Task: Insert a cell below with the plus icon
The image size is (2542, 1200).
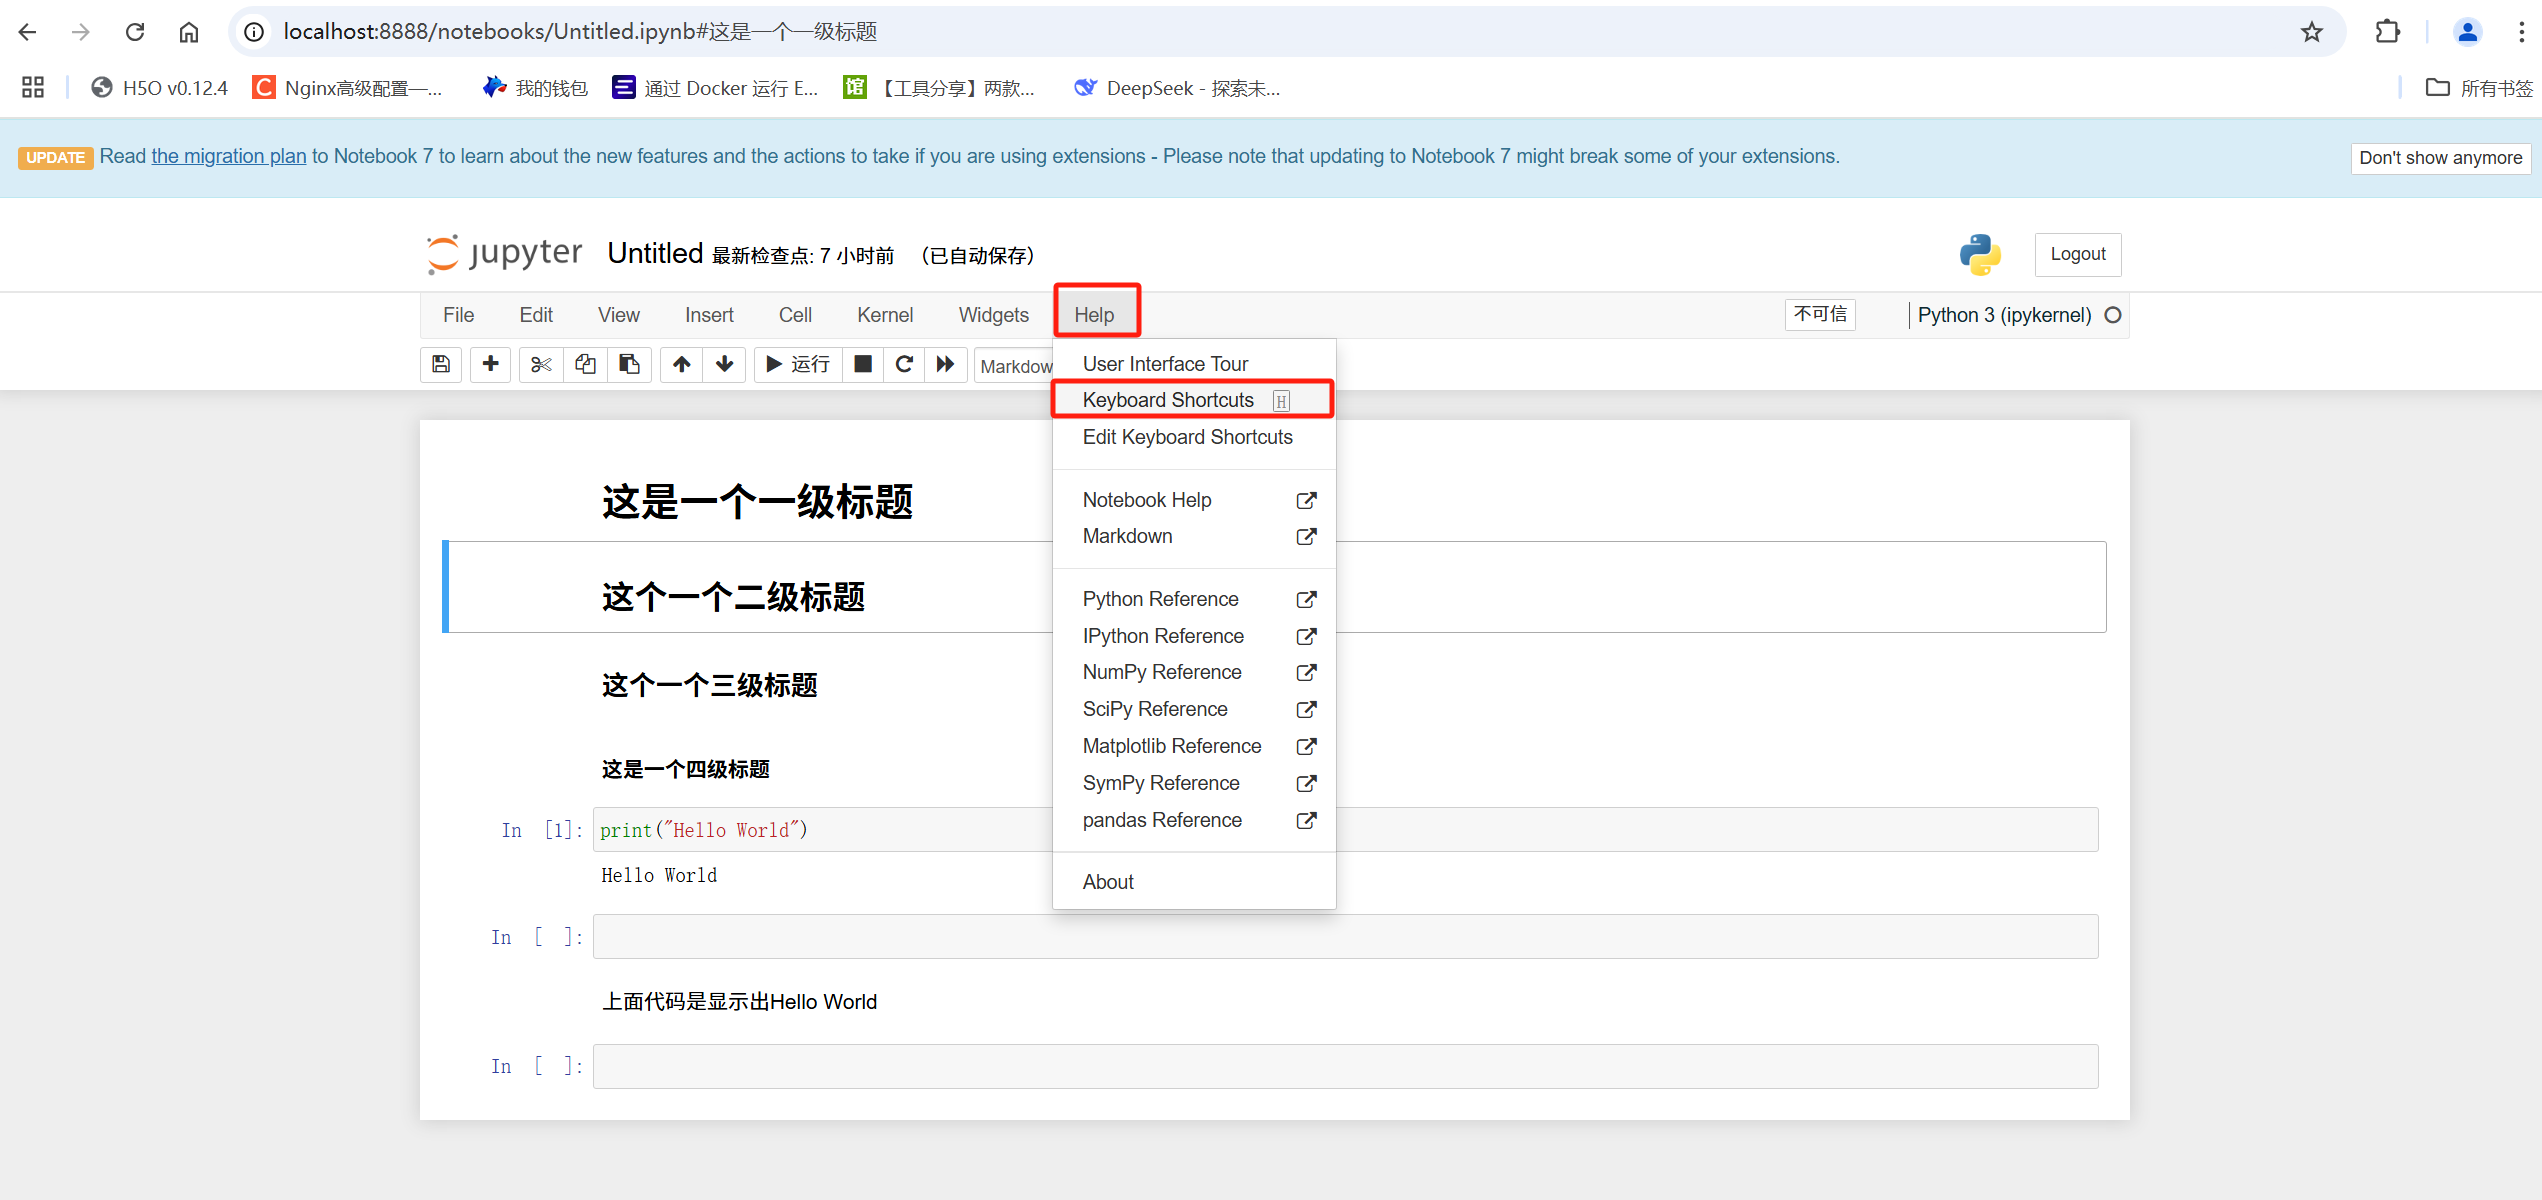Action: (x=490, y=364)
